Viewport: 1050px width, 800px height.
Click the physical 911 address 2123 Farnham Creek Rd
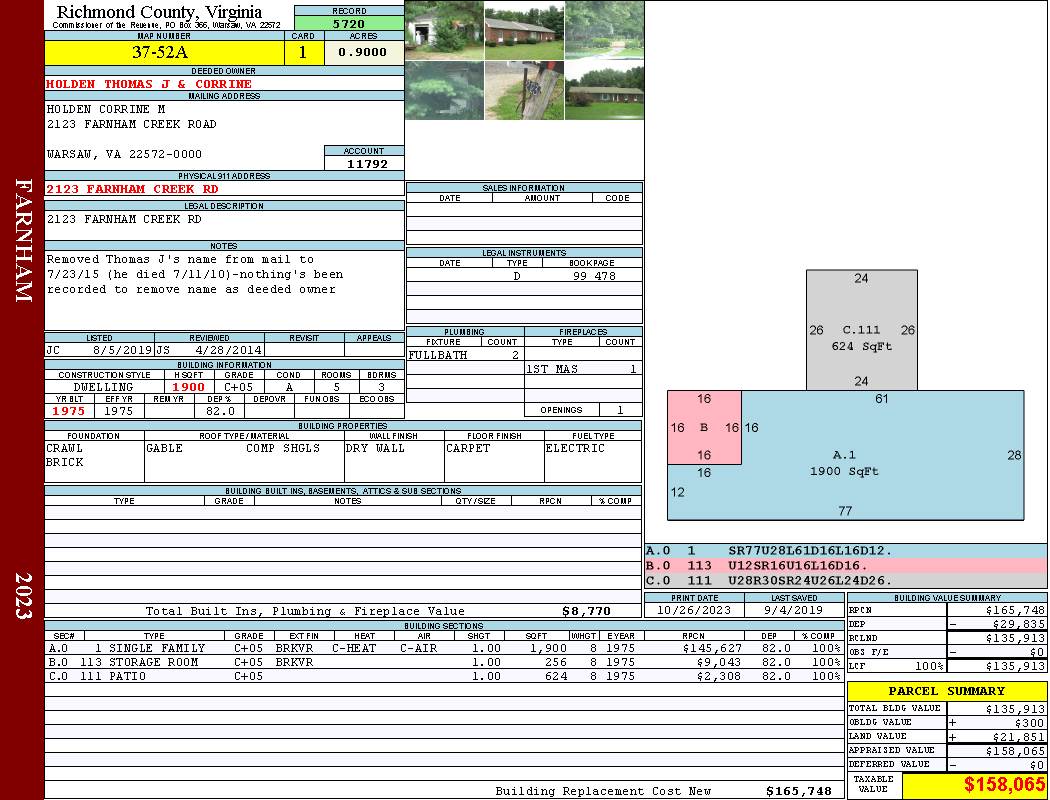[133, 189]
